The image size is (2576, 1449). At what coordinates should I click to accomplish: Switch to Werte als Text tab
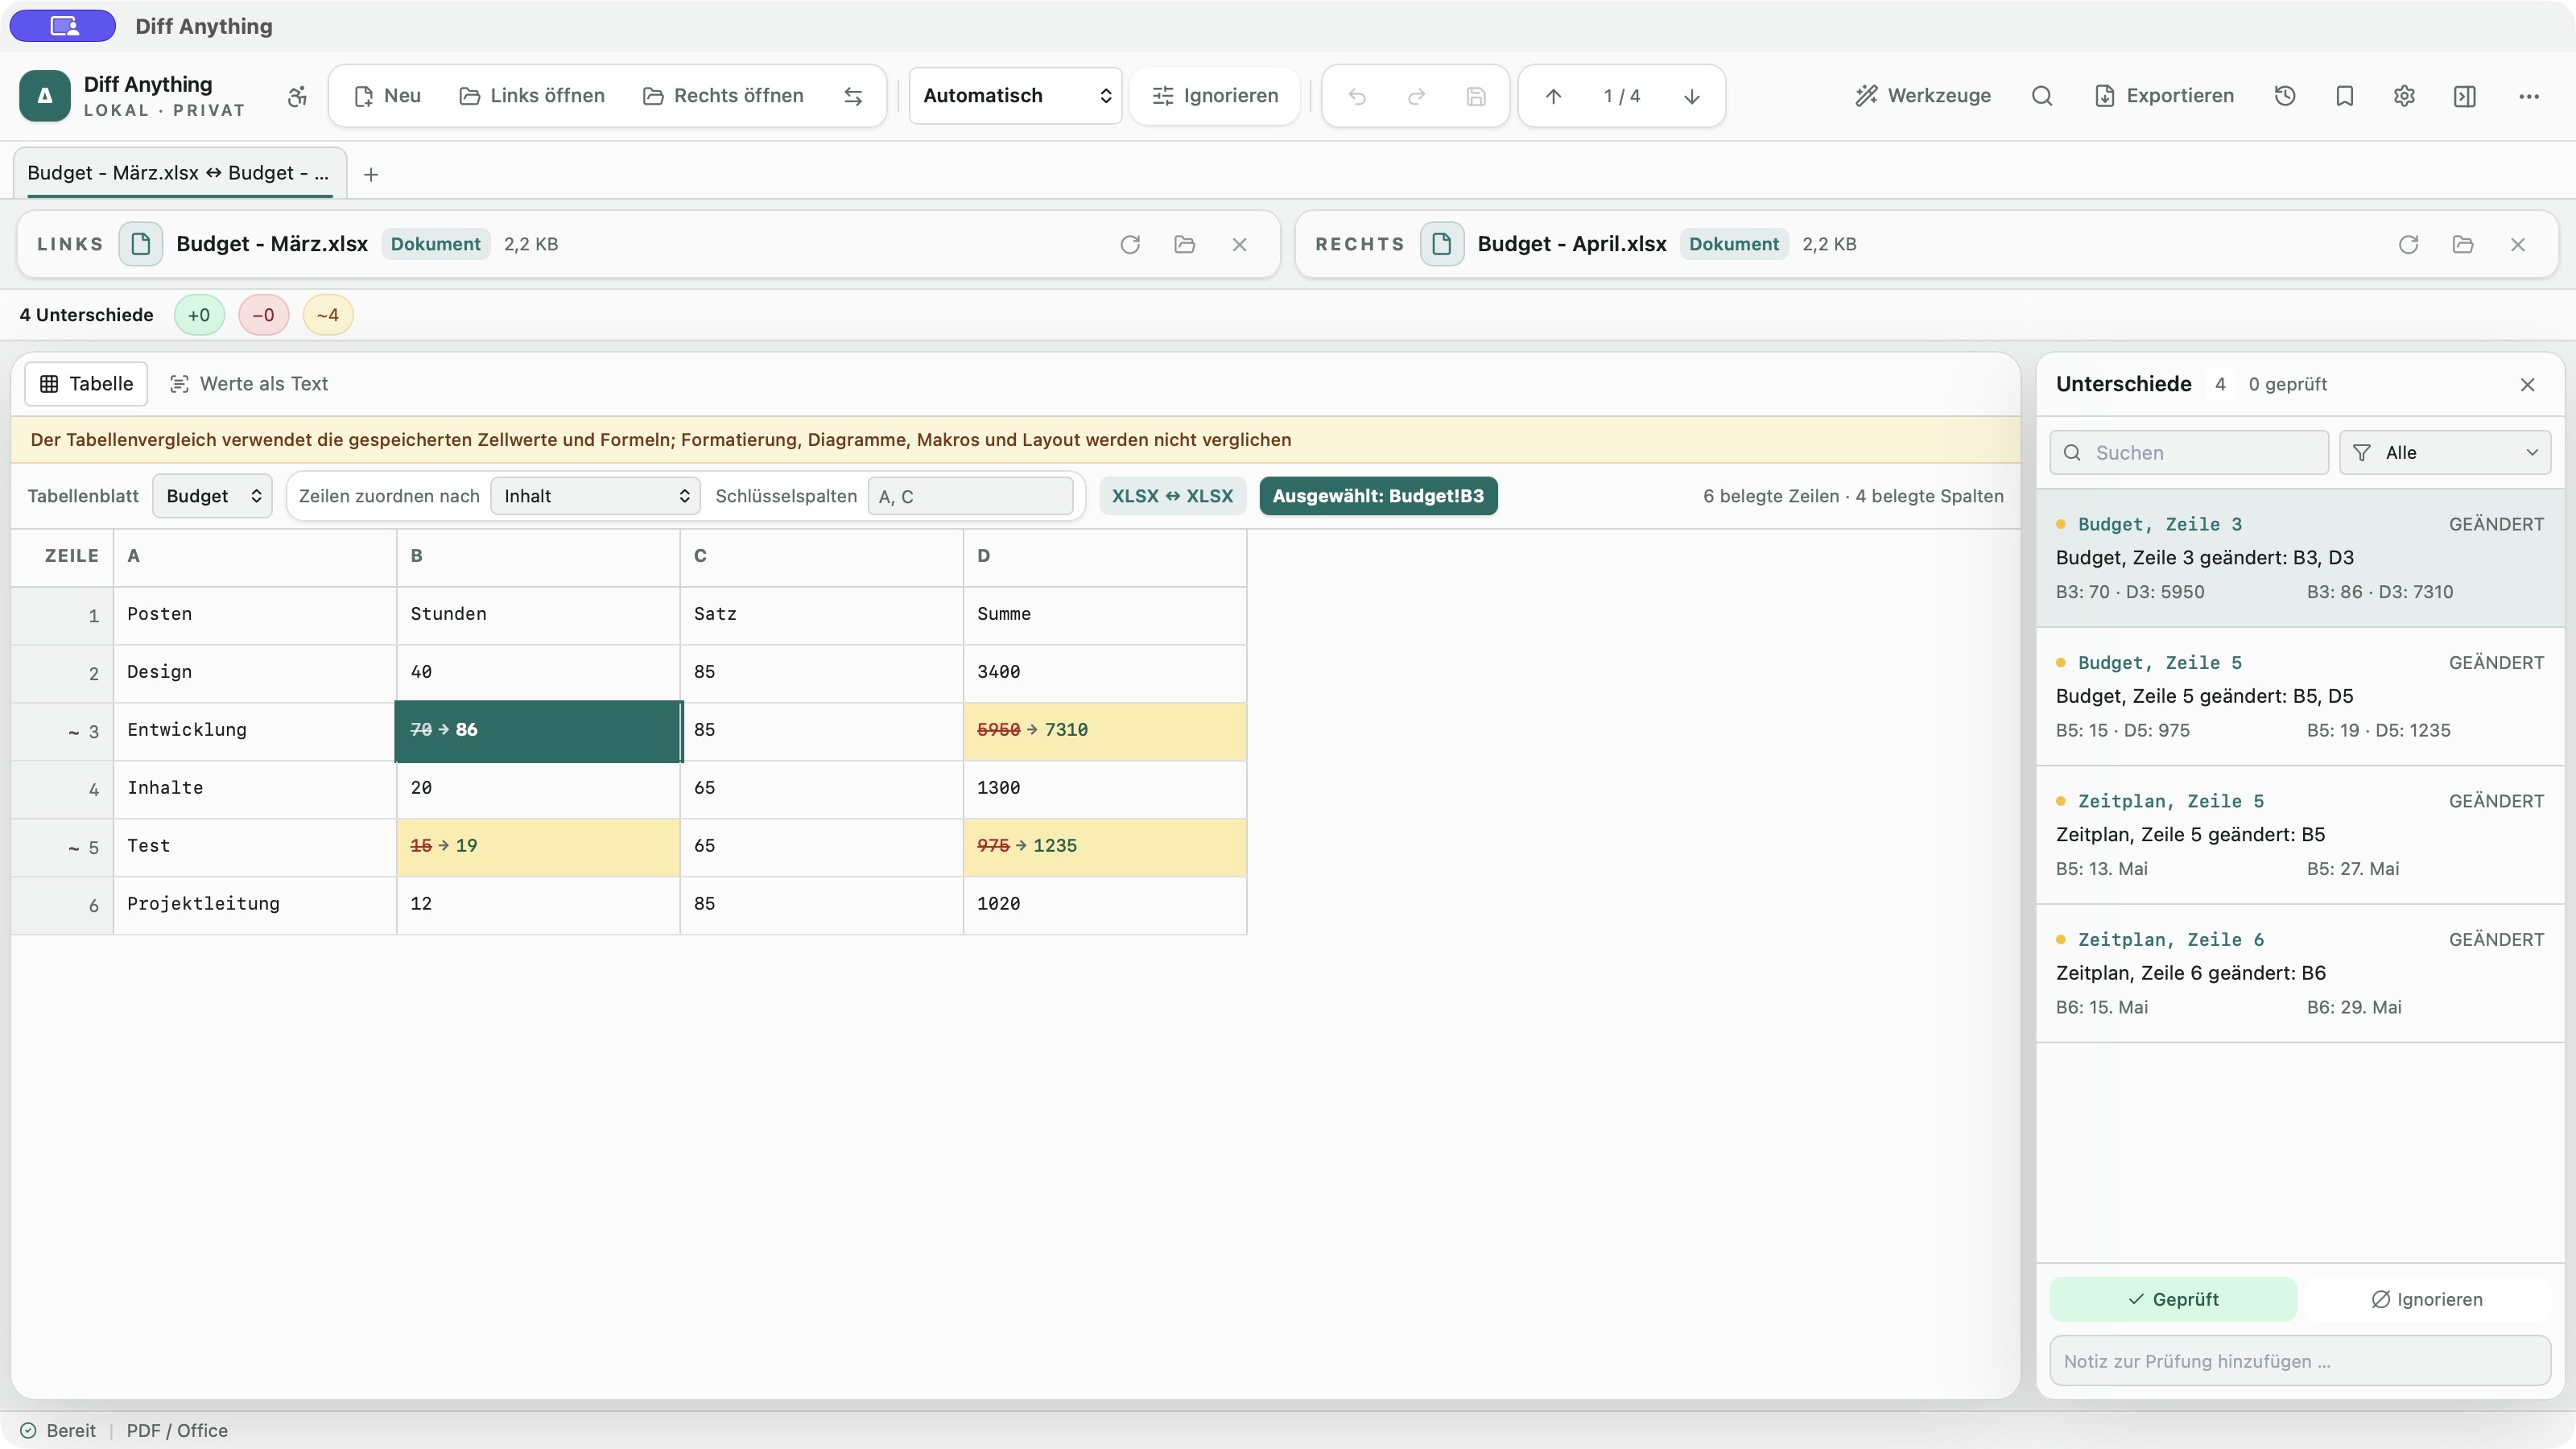[249, 384]
